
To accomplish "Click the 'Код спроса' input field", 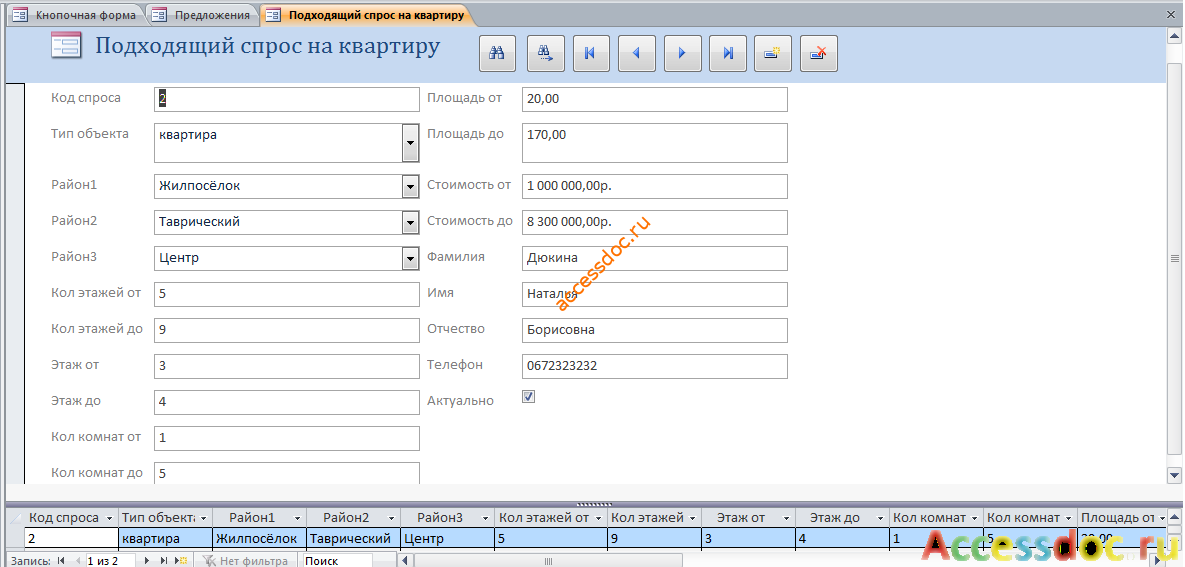I will click(286, 99).
